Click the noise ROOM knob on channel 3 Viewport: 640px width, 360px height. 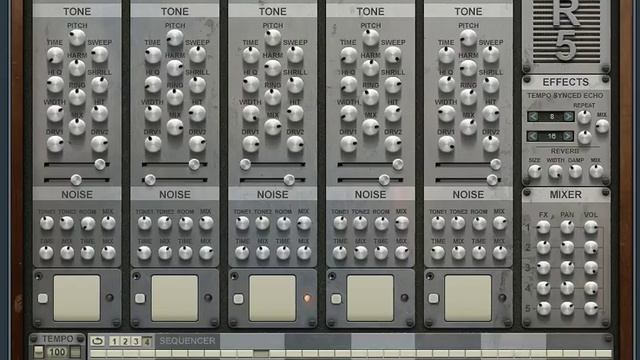coord(283,223)
